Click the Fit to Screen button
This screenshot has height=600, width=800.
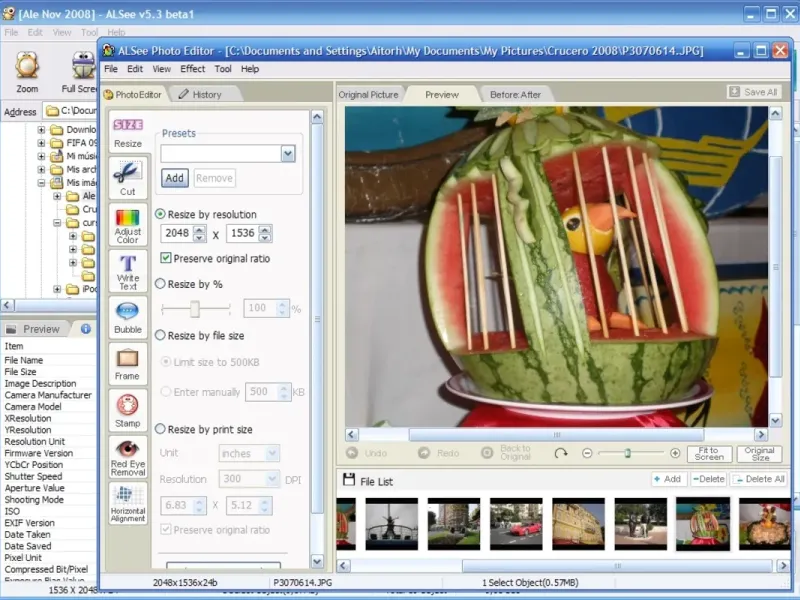point(709,454)
